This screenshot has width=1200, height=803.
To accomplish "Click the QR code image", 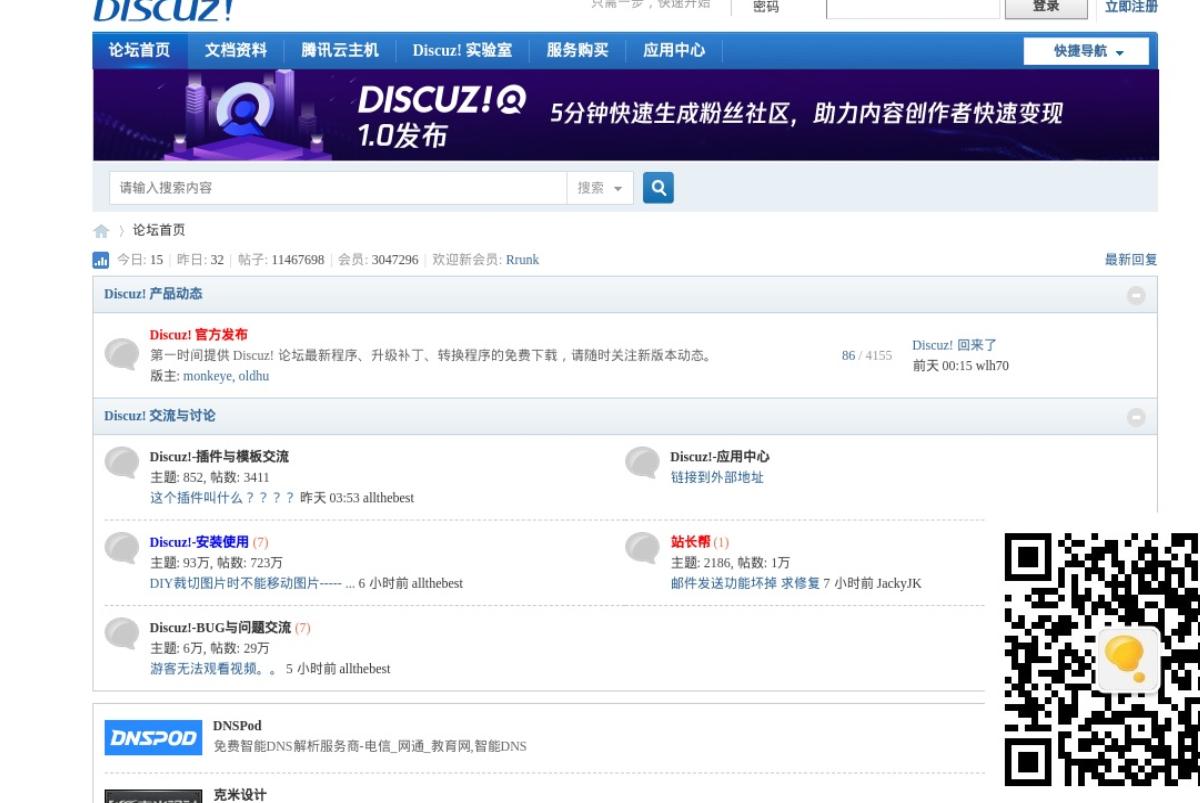I will pyautogui.click(x=1101, y=659).
